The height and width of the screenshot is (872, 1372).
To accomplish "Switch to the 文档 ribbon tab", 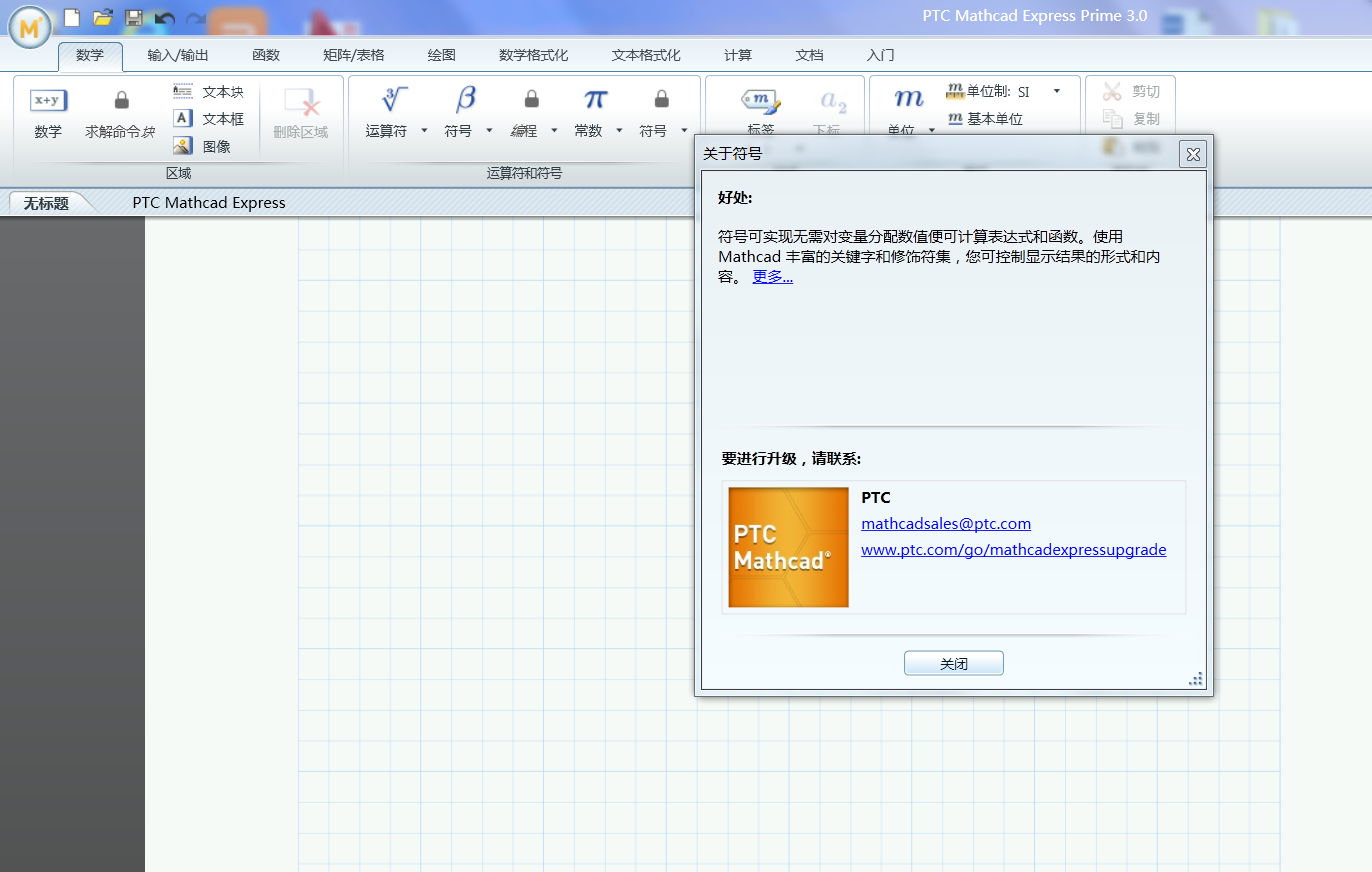I will coord(809,56).
